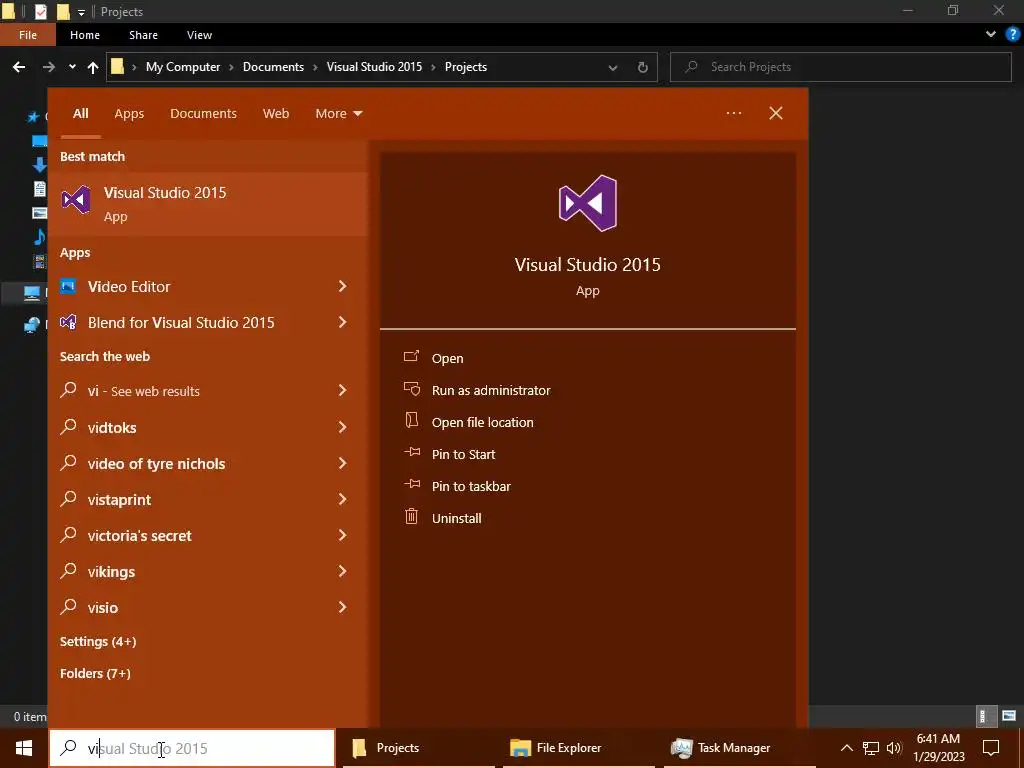Viewport: 1024px width, 768px height.
Task: Open recent locations dropdown arrow
Action: pyautogui.click(x=72, y=67)
